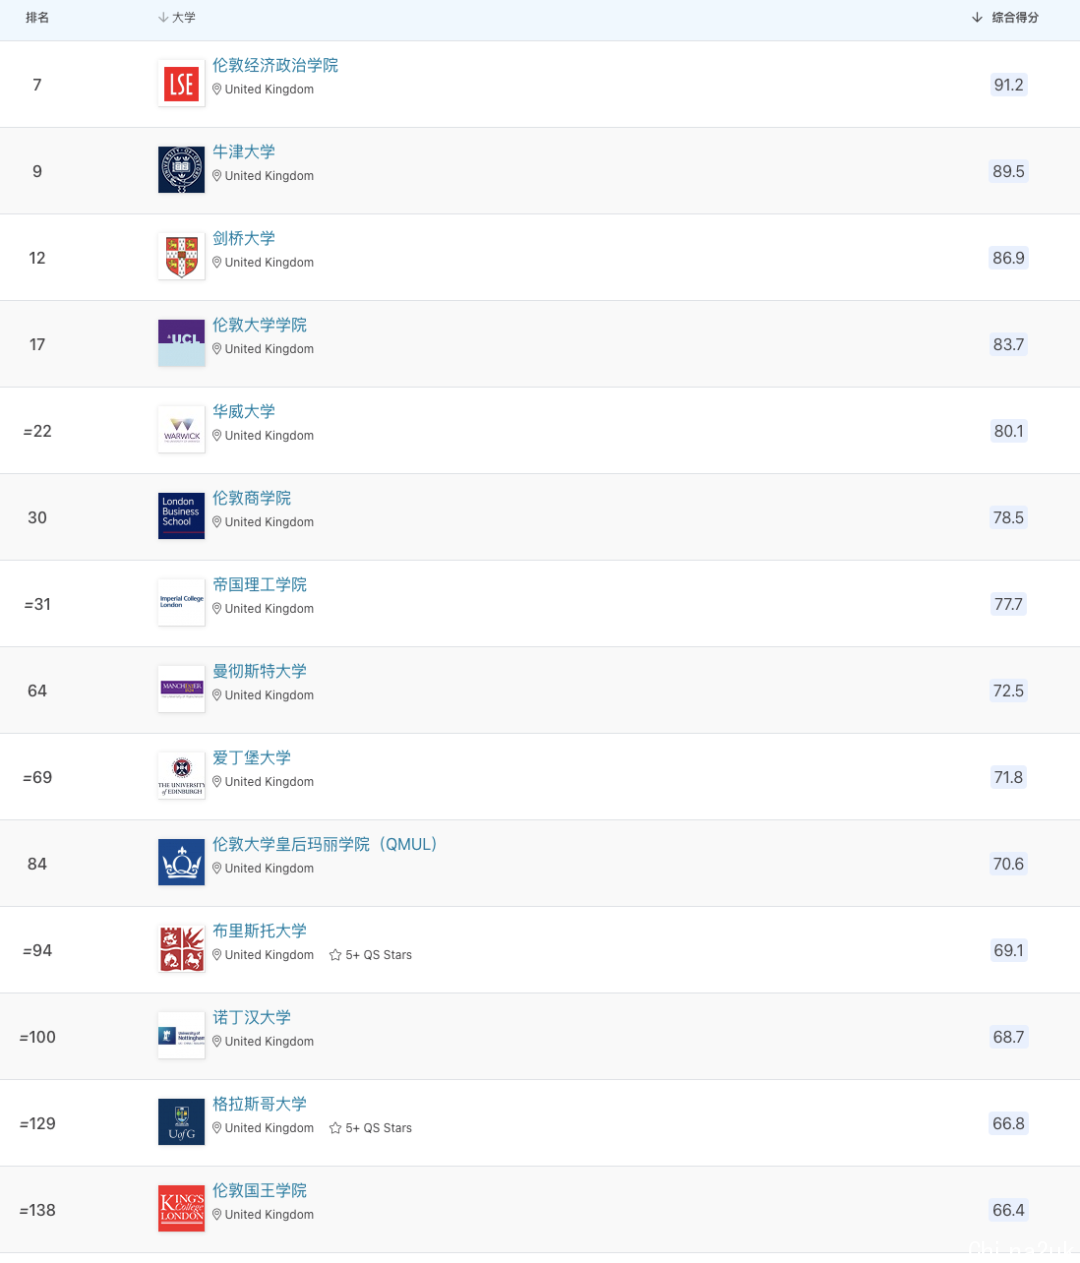Click 5+ QS Stars for 布里斯托大学

click(371, 955)
